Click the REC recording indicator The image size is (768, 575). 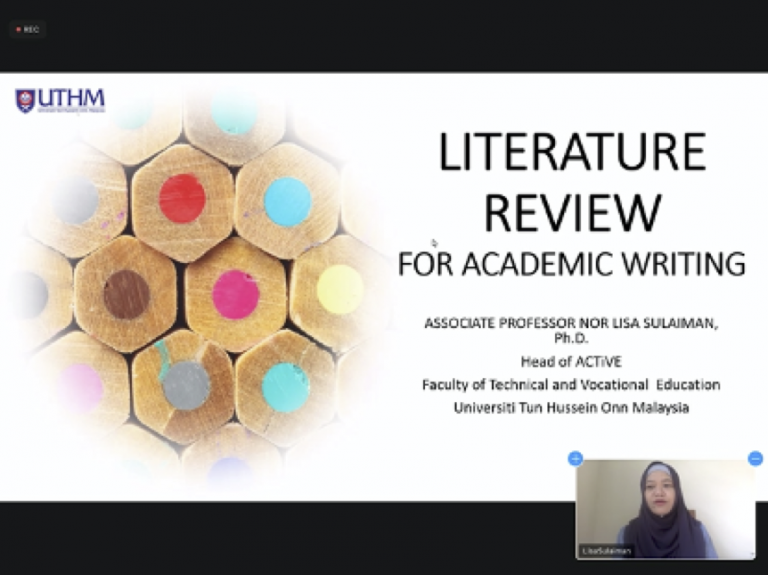pos(27,29)
